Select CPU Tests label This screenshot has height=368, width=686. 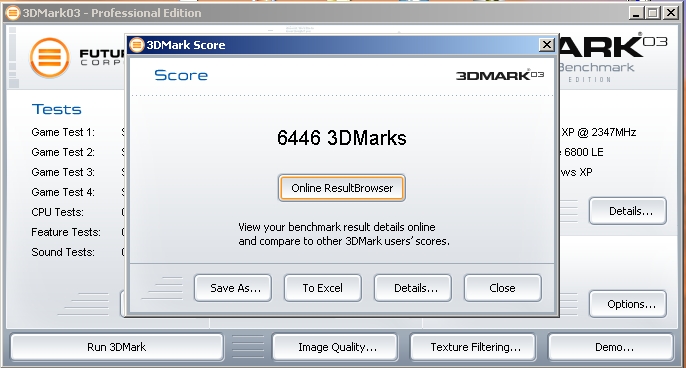tap(57, 212)
